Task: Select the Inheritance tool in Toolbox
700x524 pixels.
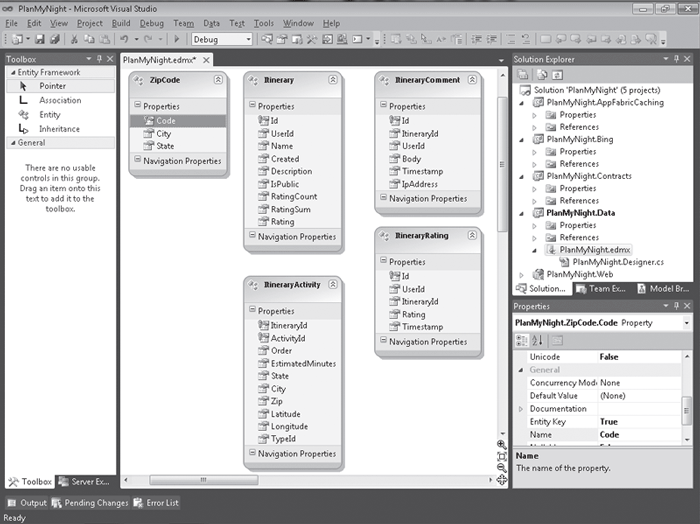Action: (60, 129)
